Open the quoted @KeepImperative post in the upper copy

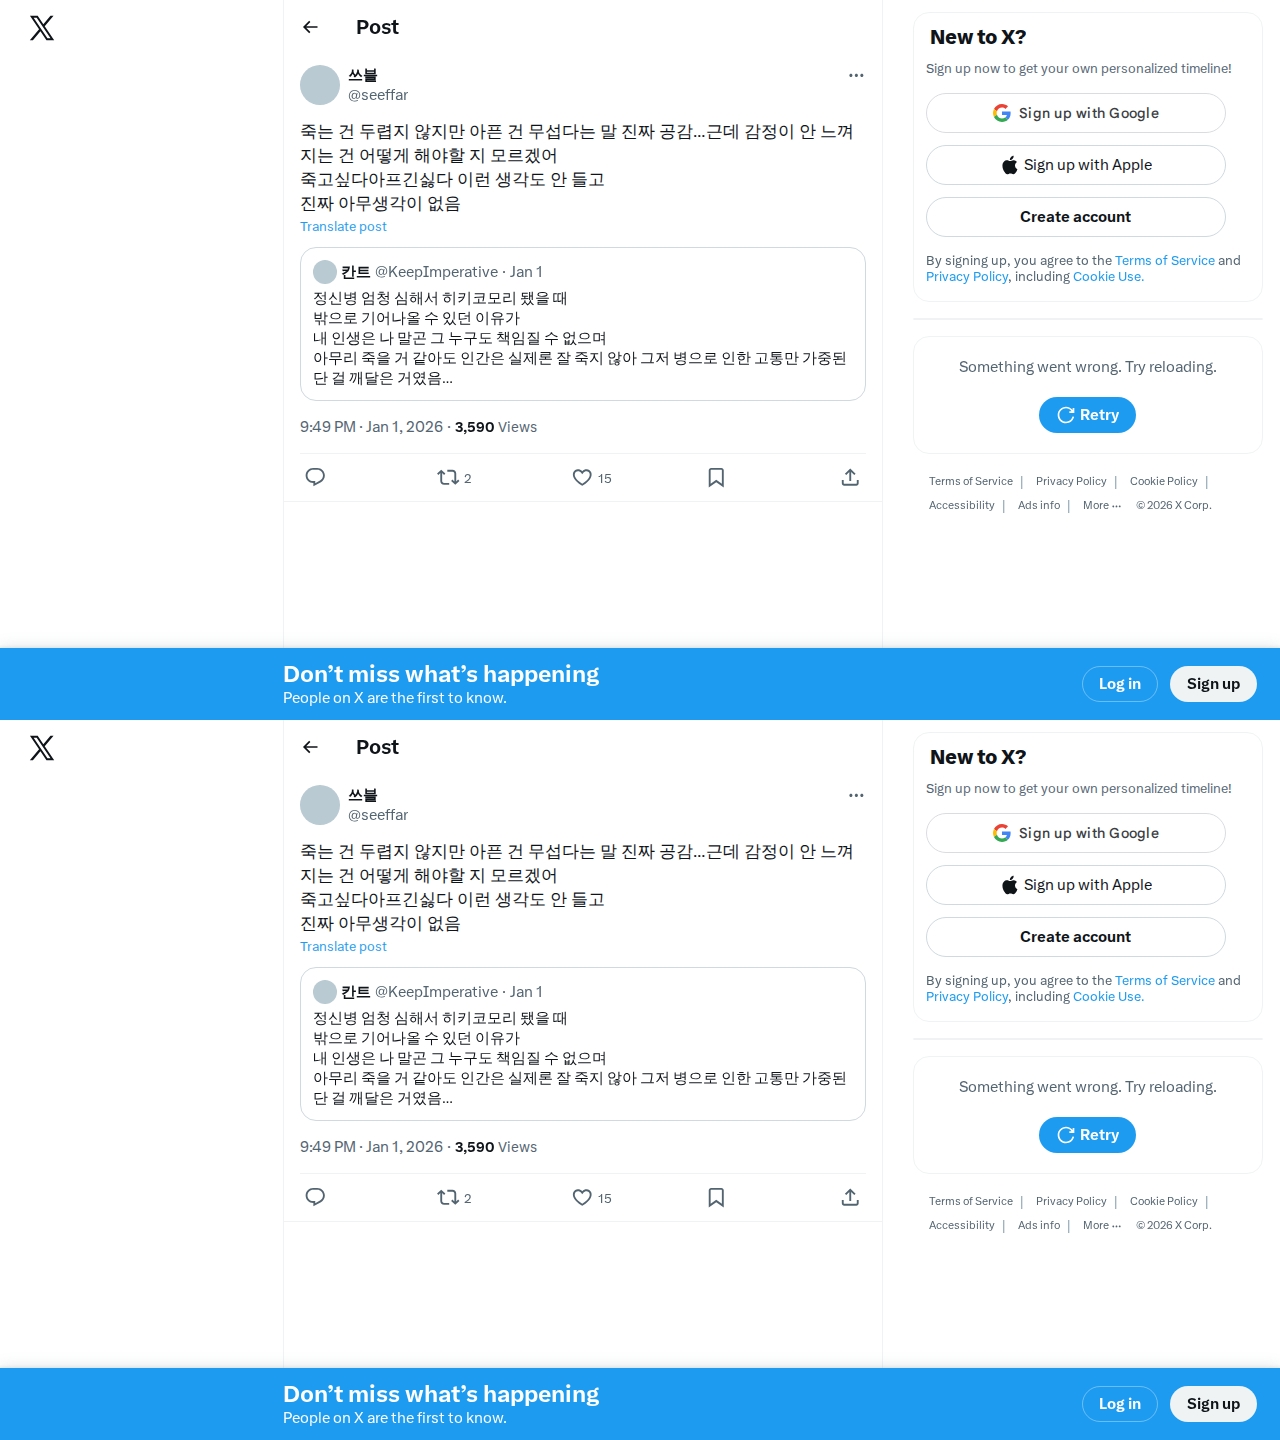pos(583,324)
